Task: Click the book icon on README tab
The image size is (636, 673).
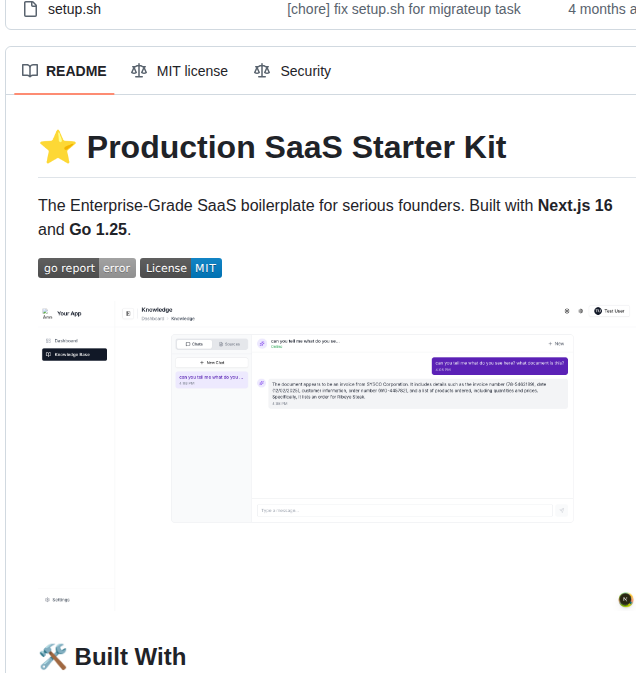Action: click(x=30, y=71)
